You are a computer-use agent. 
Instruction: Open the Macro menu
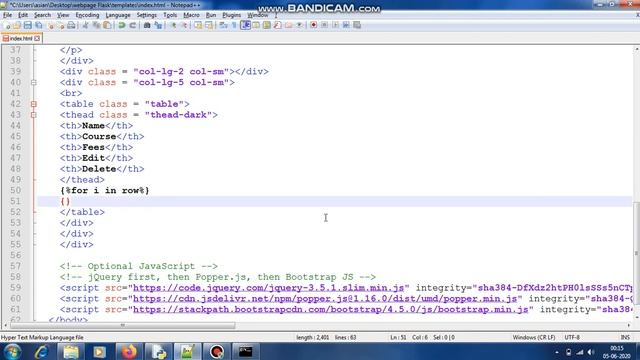click(x=191, y=15)
